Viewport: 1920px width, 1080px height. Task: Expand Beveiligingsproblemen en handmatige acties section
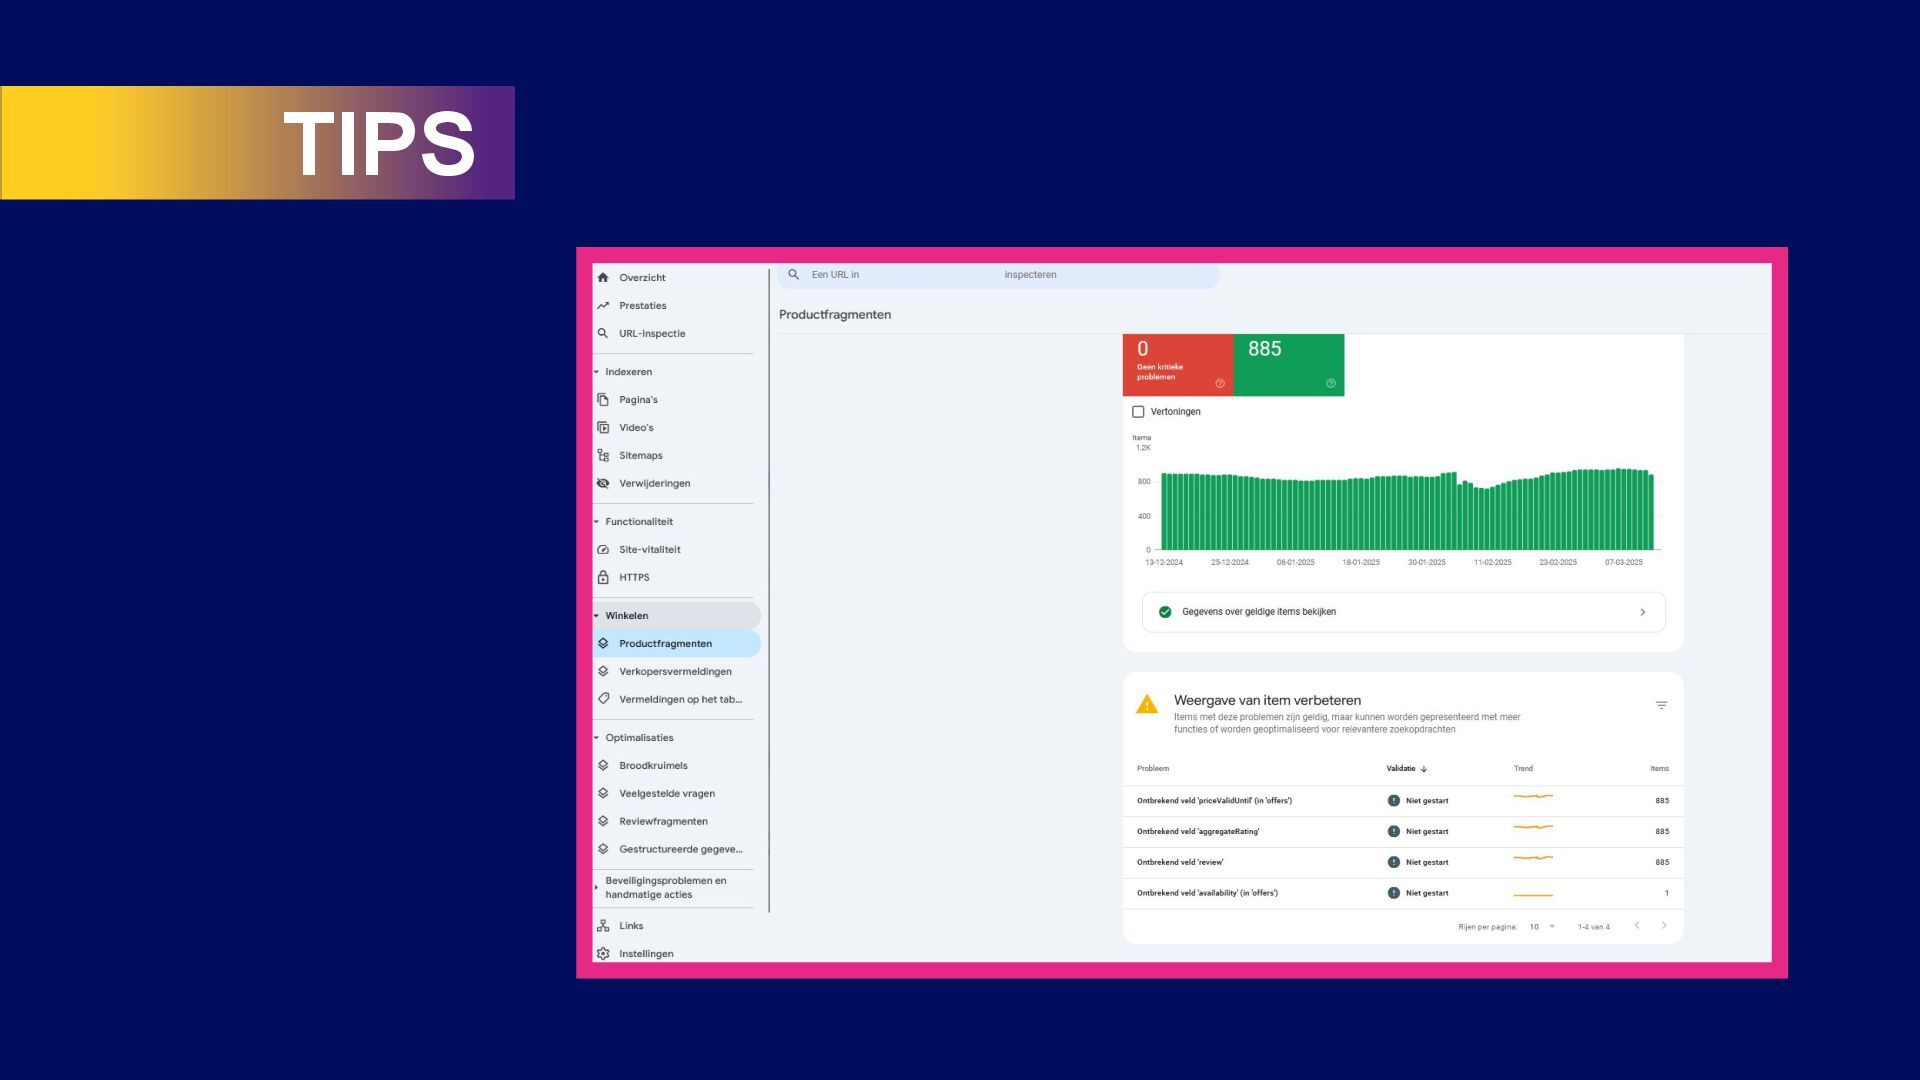(597, 888)
